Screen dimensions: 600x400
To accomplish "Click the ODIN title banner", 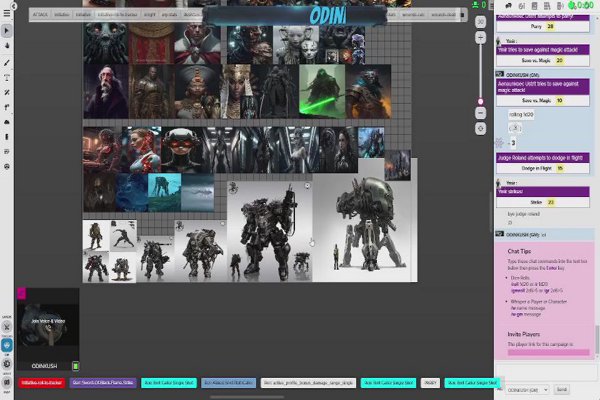I will 295,16.
